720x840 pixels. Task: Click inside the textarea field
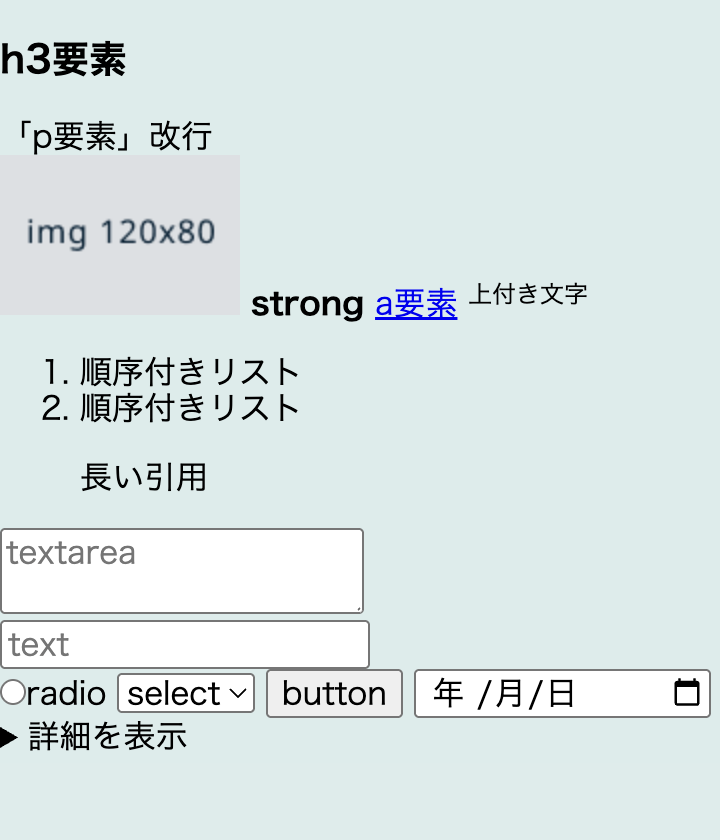(180, 570)
